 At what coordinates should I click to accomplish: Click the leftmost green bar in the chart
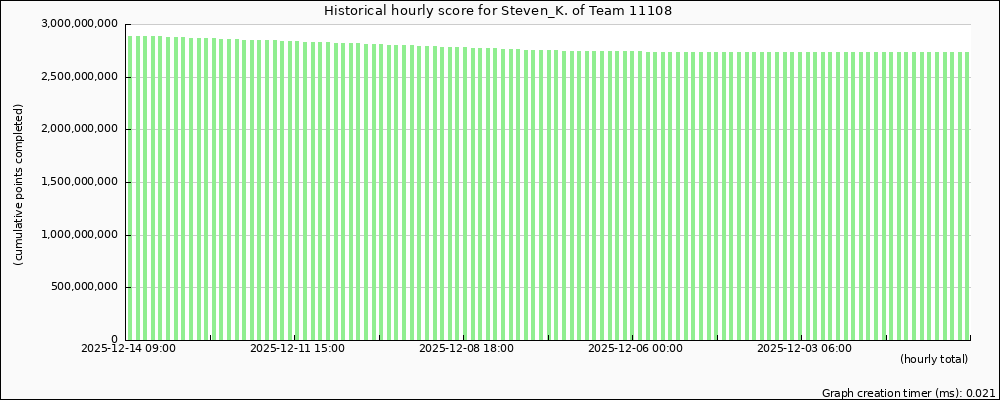click(x=131, y=190)
